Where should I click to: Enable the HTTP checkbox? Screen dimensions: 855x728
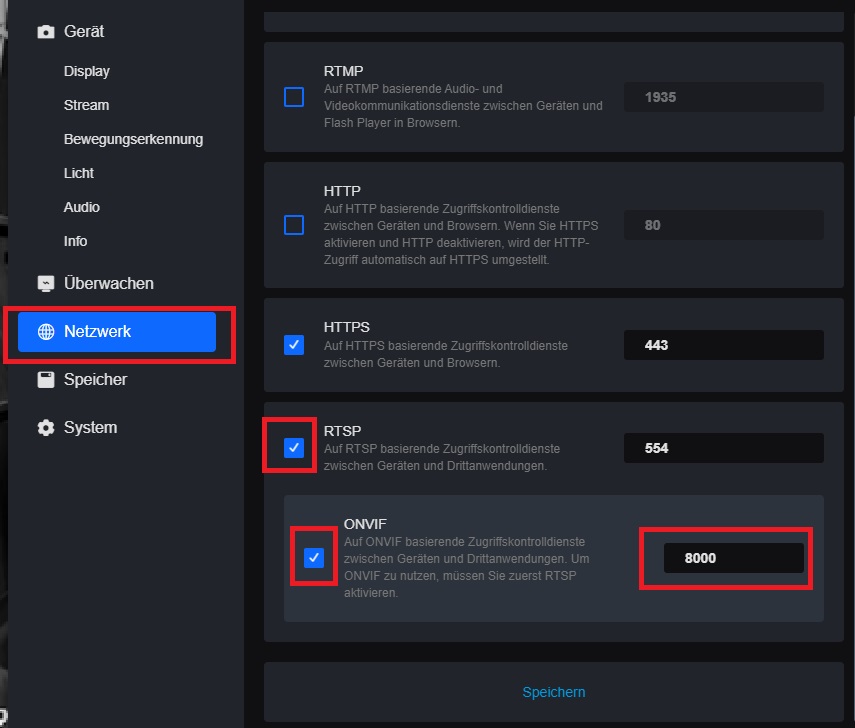tap(294, 225)
